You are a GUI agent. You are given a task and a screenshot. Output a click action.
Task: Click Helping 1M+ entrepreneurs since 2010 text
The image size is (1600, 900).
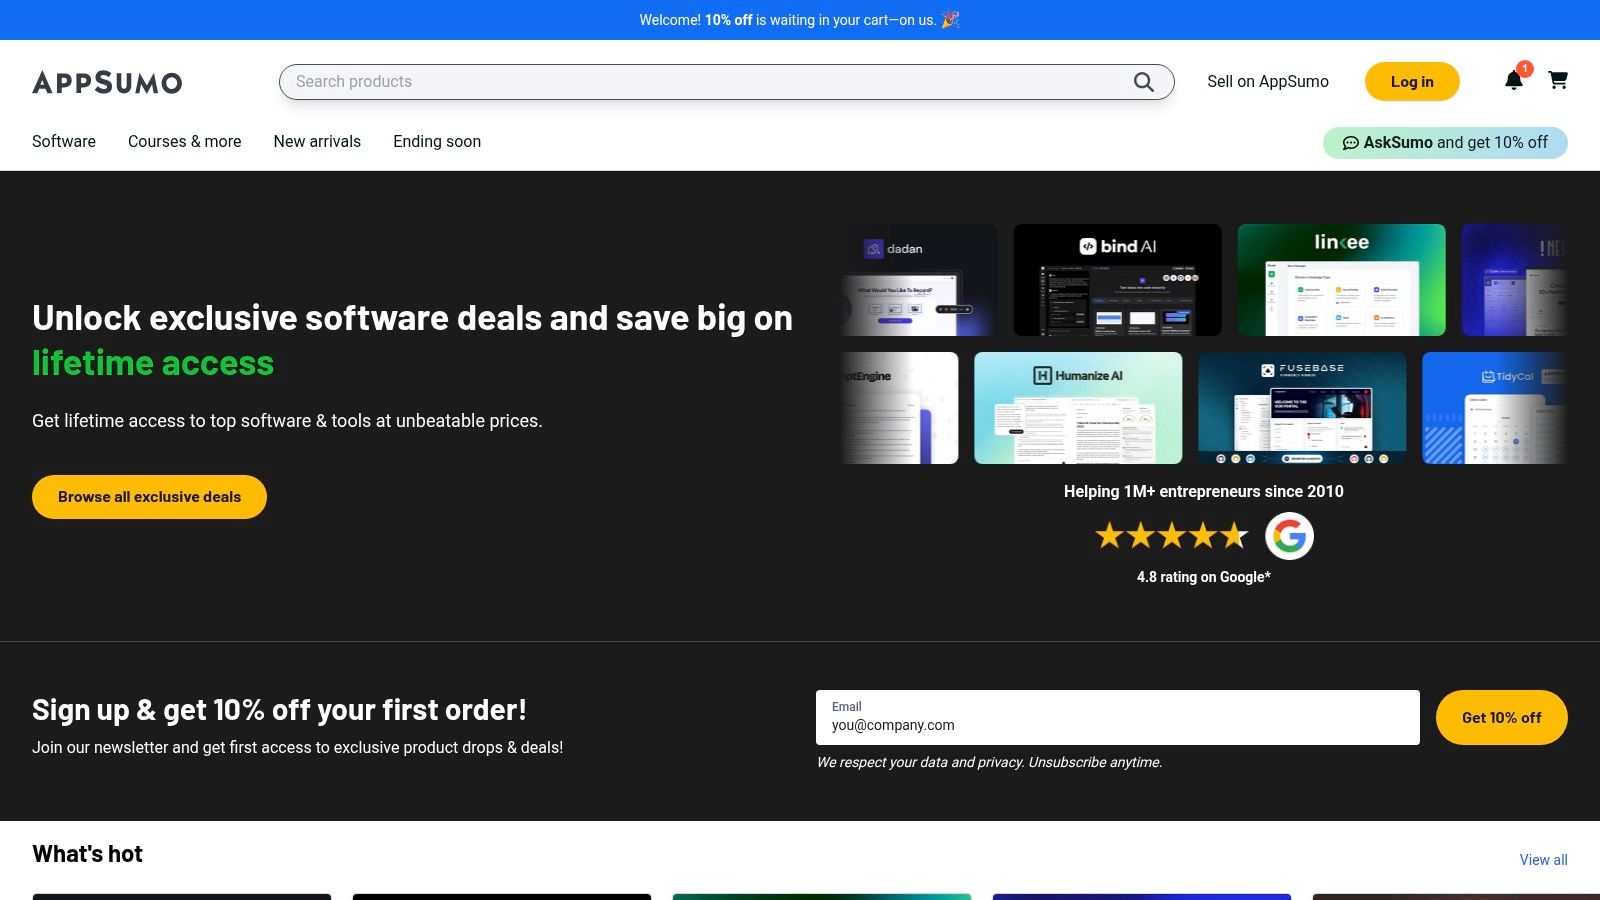pyautogui.click(x=1204, y=491)
